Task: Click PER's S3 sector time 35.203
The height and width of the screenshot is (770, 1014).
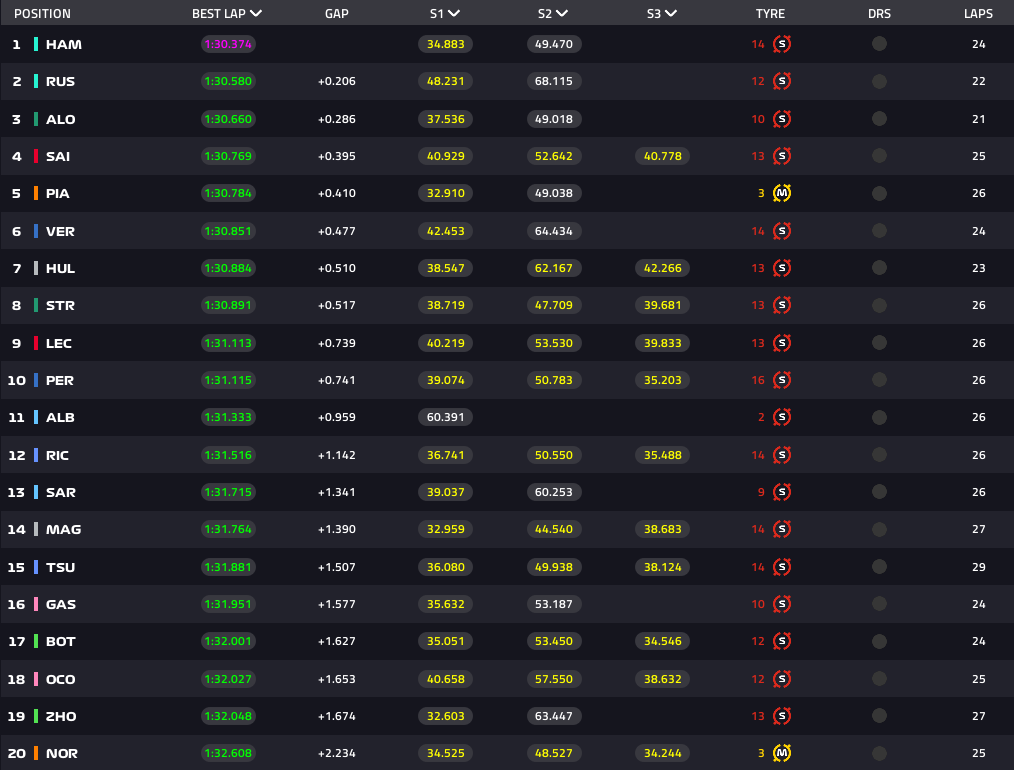Action: (x=662, y=380)
